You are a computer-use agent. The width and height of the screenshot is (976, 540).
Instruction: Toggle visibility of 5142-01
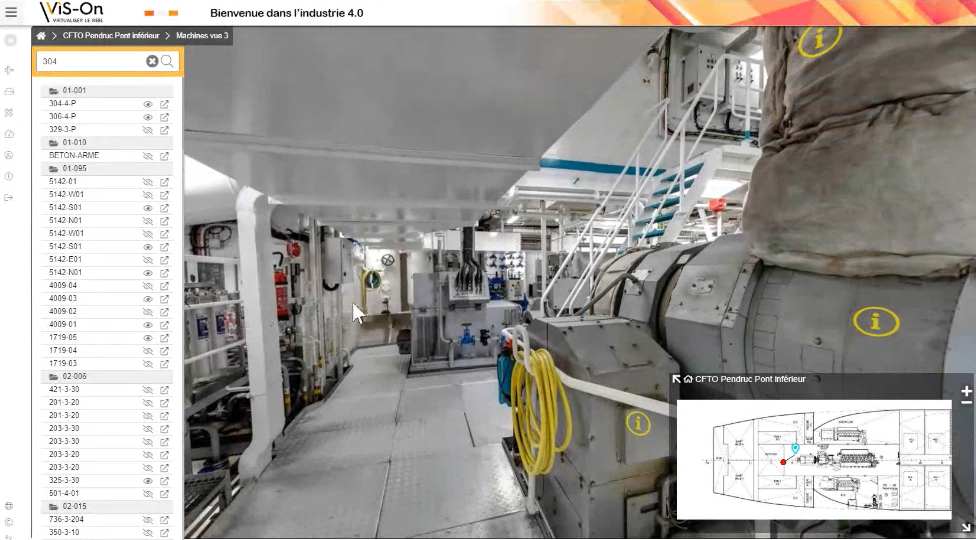tap(148, 182)
